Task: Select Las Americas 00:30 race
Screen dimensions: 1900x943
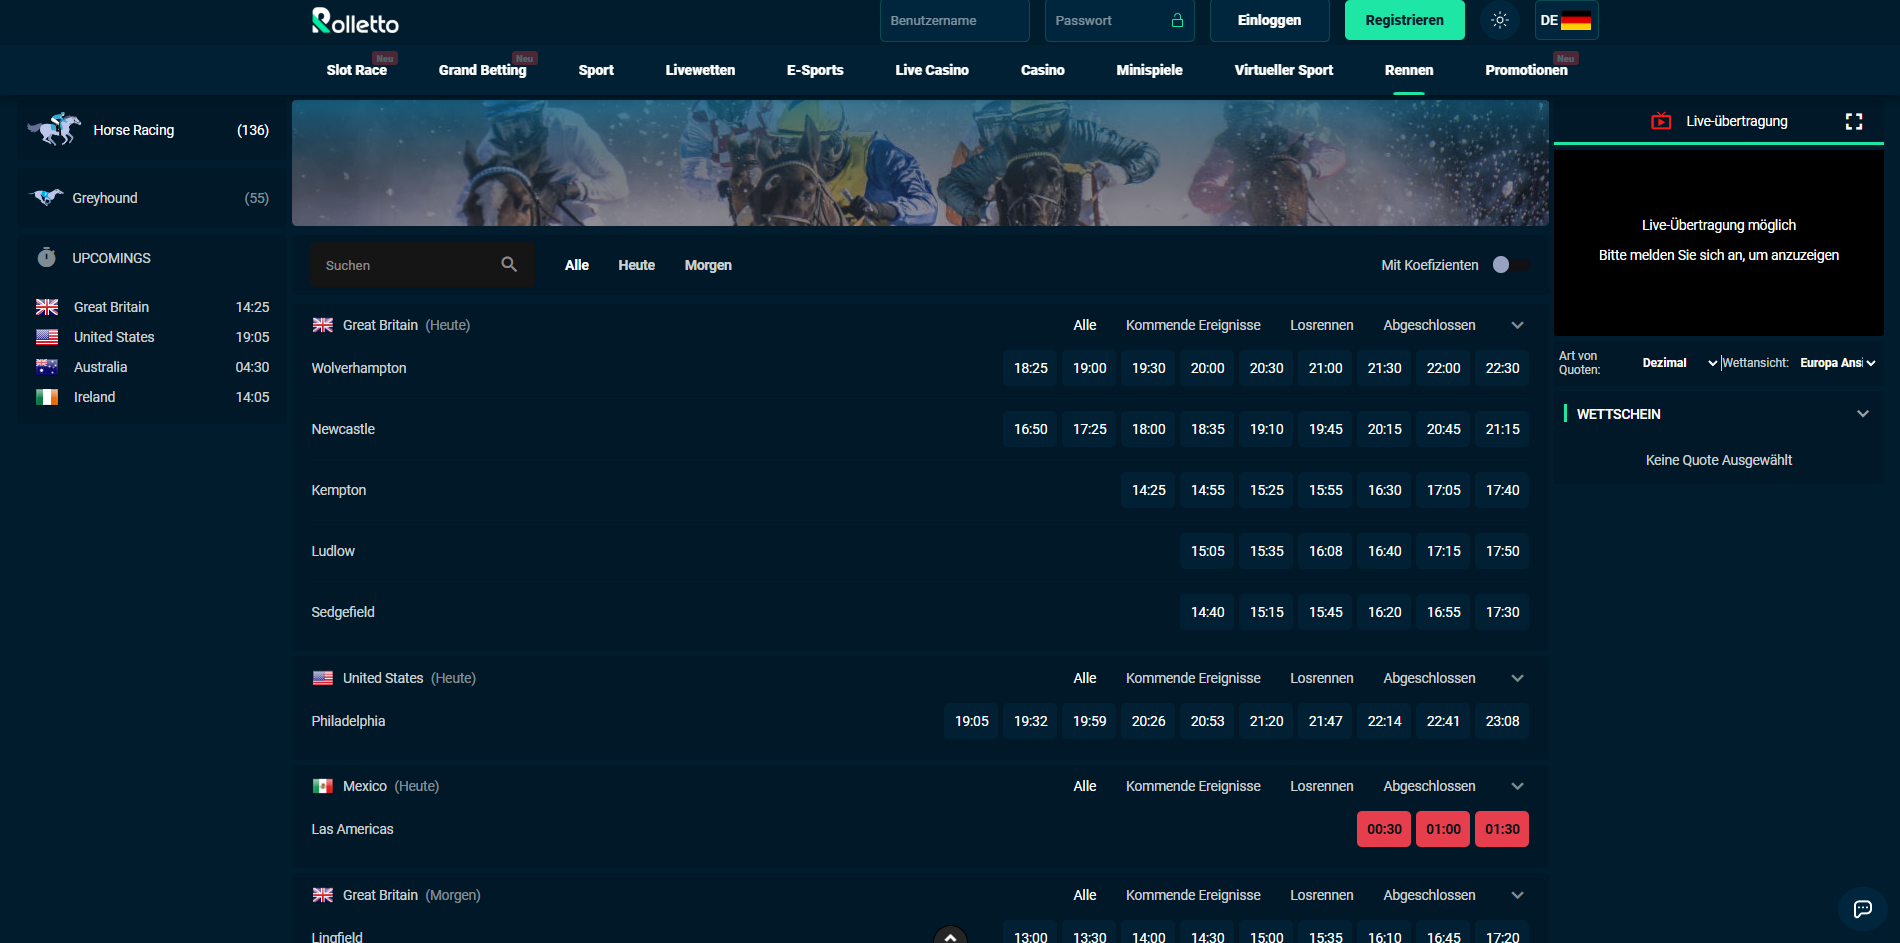Action: (1384, 829)
